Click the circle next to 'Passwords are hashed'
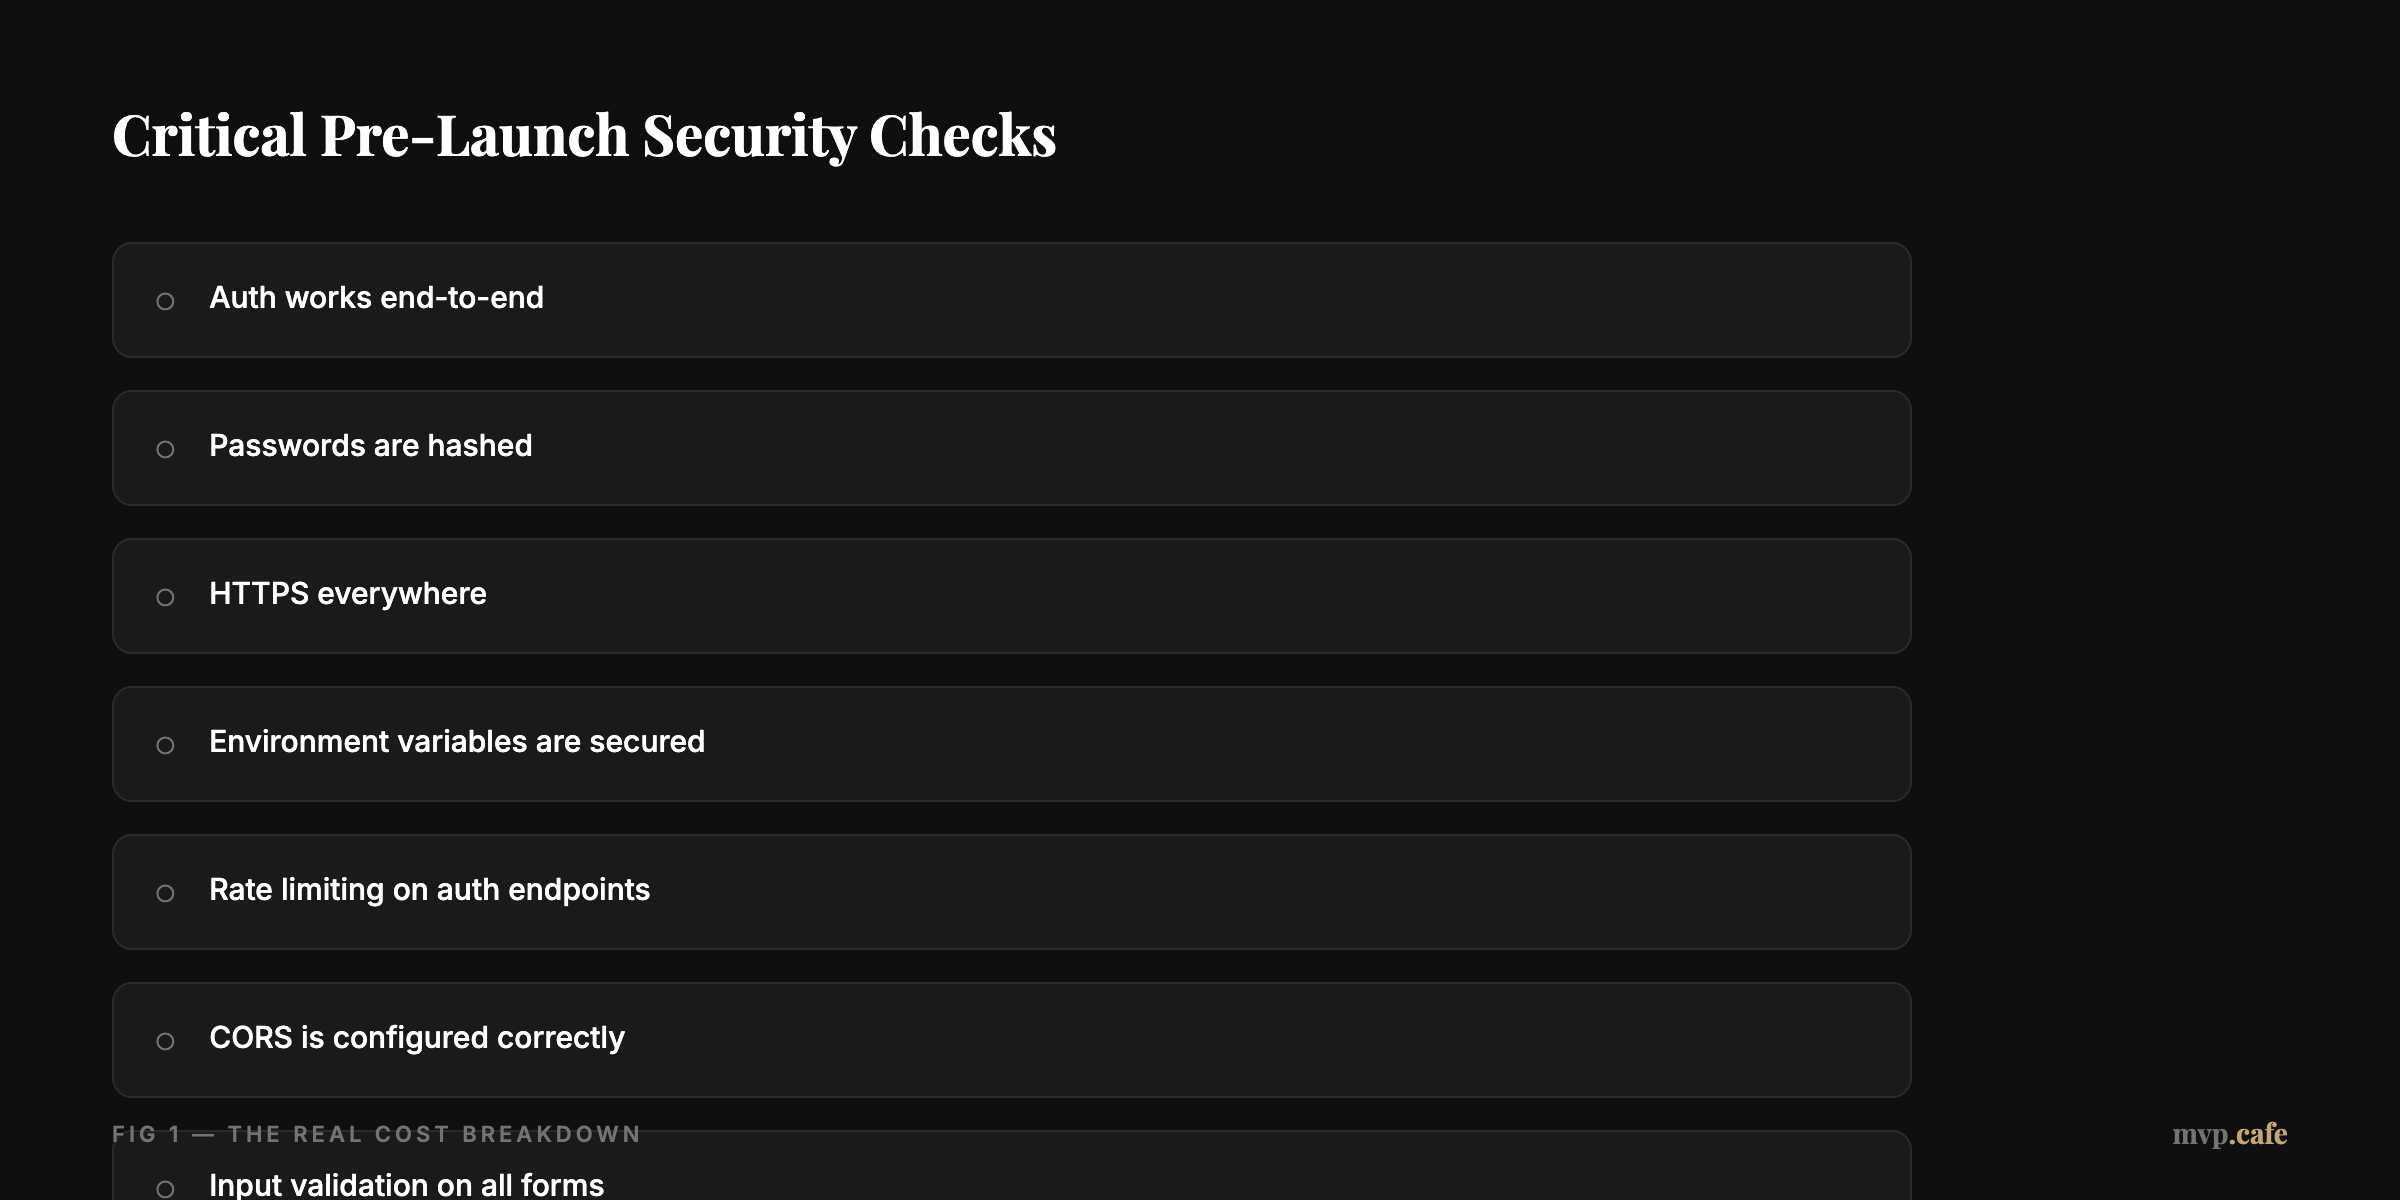The image size is (2400, 1200). pos(166,448)
